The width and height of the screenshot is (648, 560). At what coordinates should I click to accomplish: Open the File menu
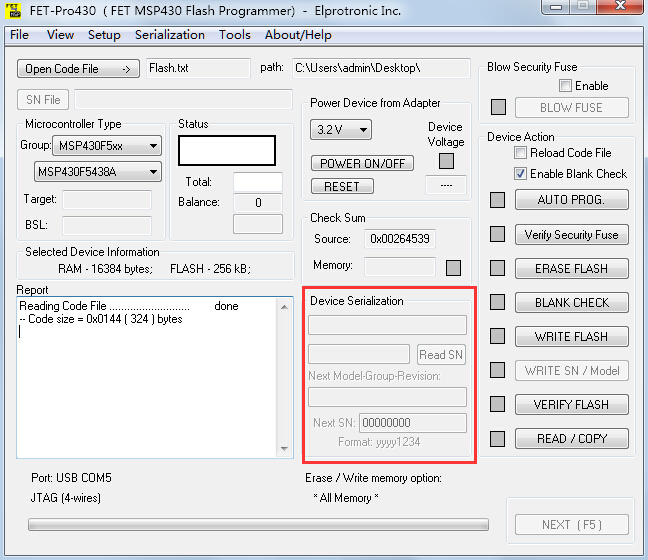point(19,35)
